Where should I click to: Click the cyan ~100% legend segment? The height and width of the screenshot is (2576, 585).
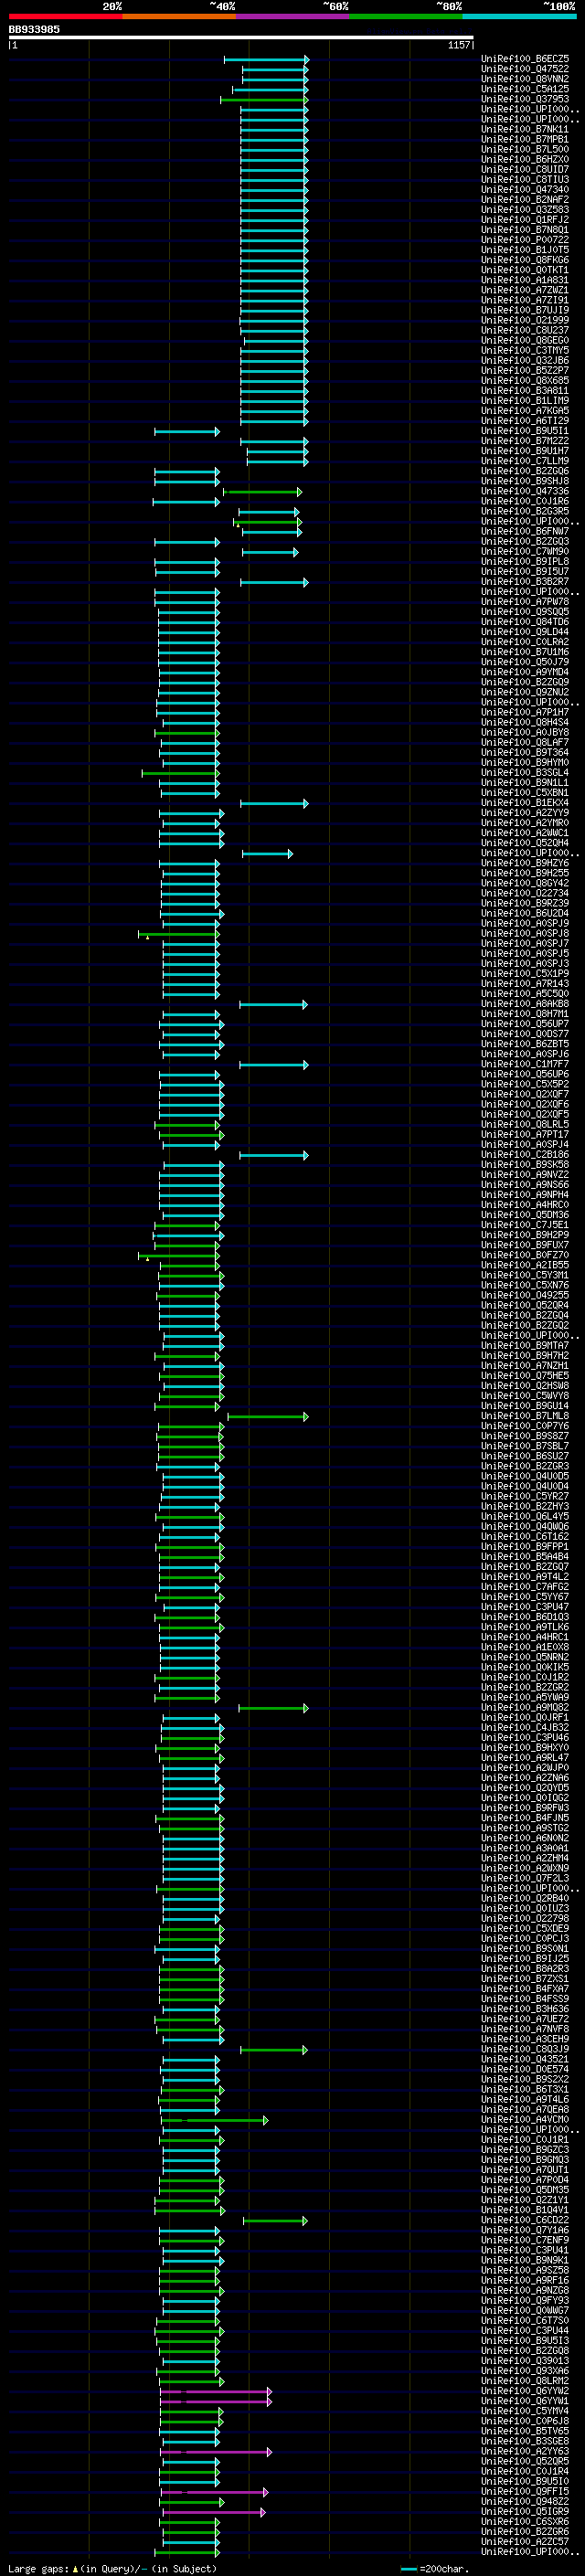click(x=519, y=16)
